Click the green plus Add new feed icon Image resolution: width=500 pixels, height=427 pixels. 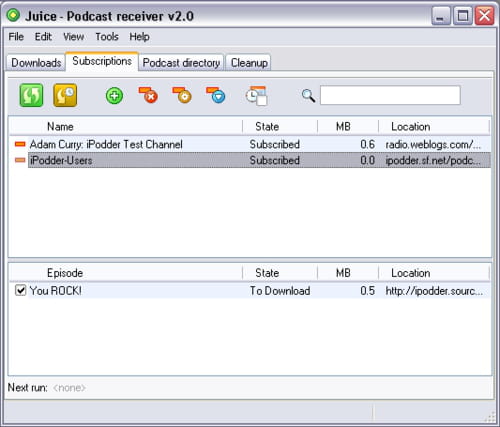pos(114,96)
